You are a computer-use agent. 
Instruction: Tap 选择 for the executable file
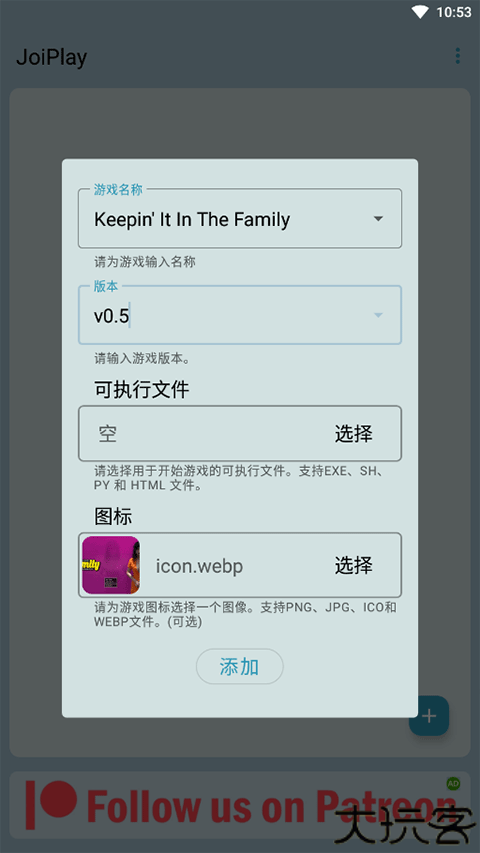[x=354, y=434]
